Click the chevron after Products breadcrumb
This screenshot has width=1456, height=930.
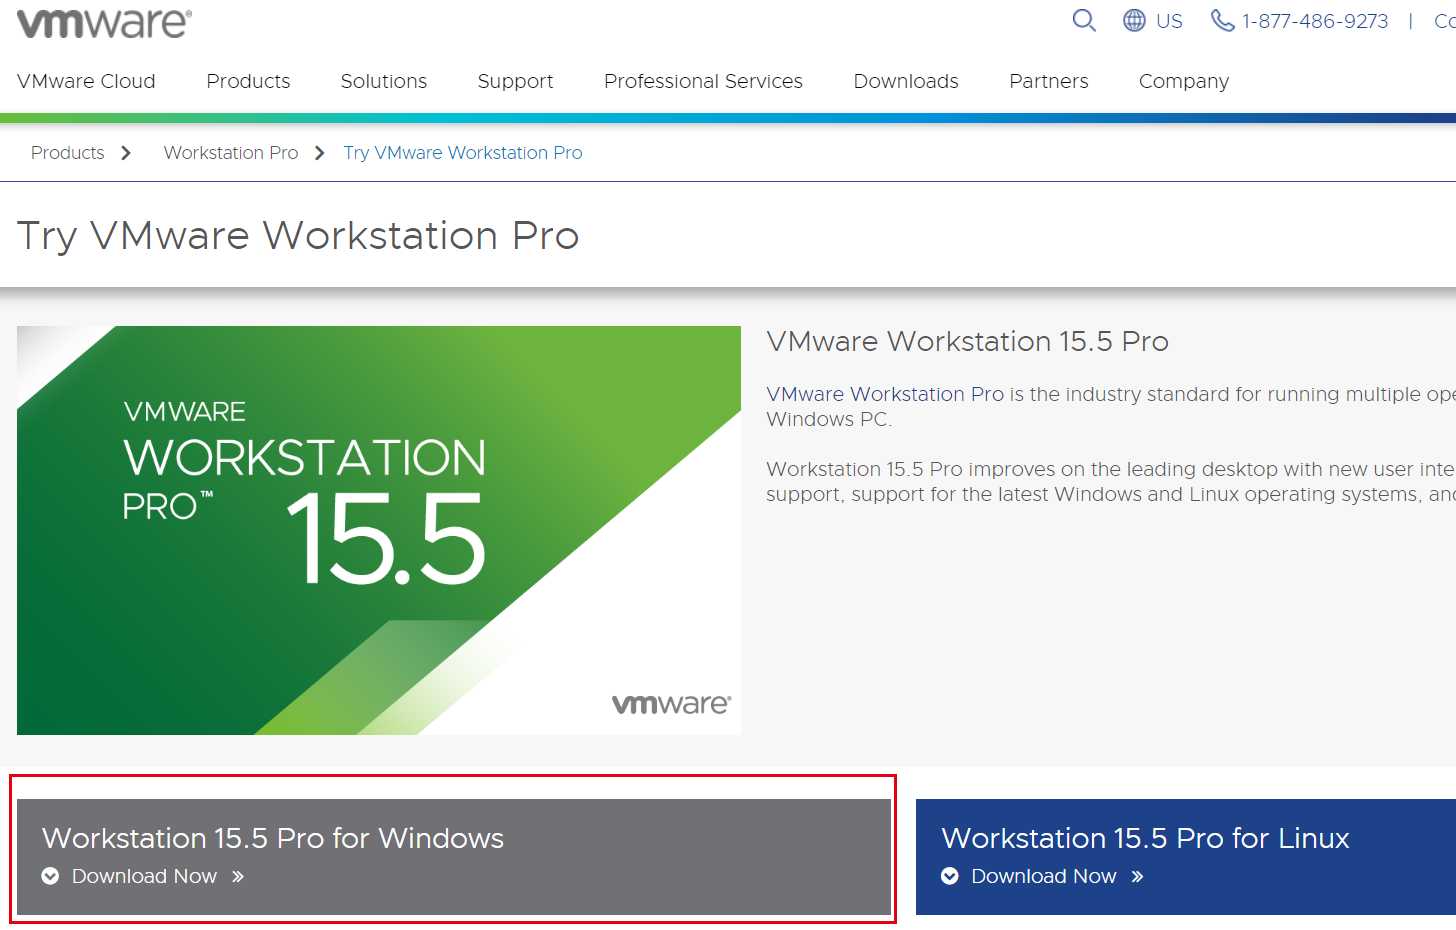[x=126, y=153]
